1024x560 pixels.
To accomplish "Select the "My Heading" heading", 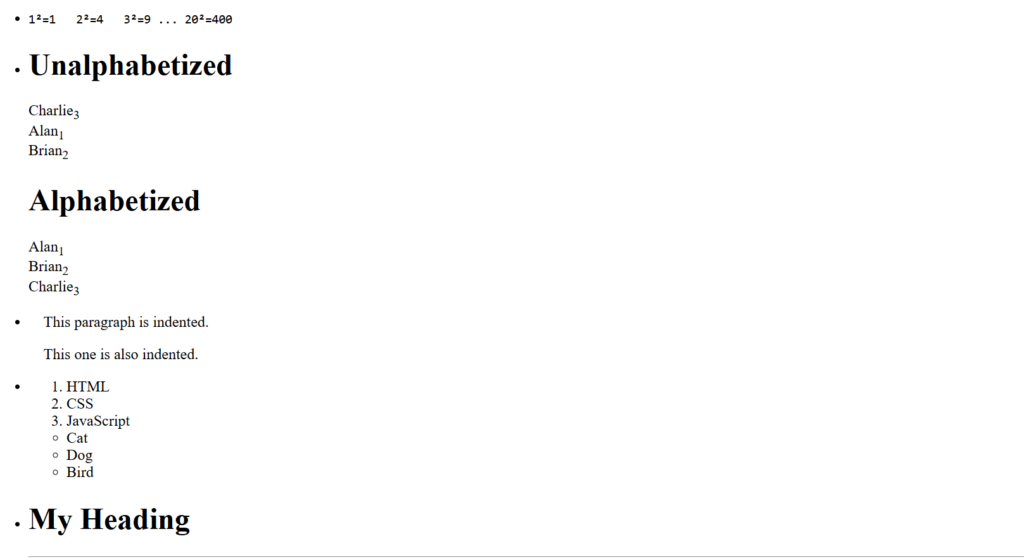I will 109,520.
